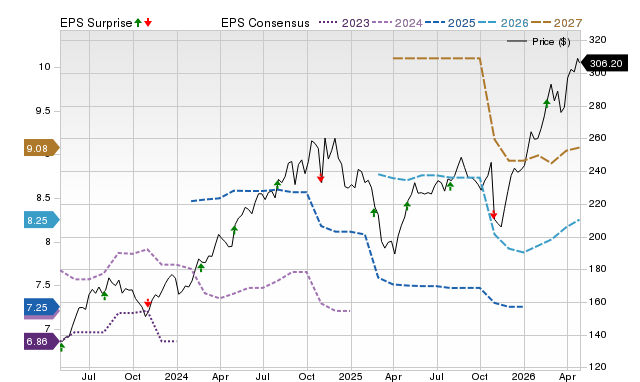Click the 2025 label on the time axis

point(350,376)
